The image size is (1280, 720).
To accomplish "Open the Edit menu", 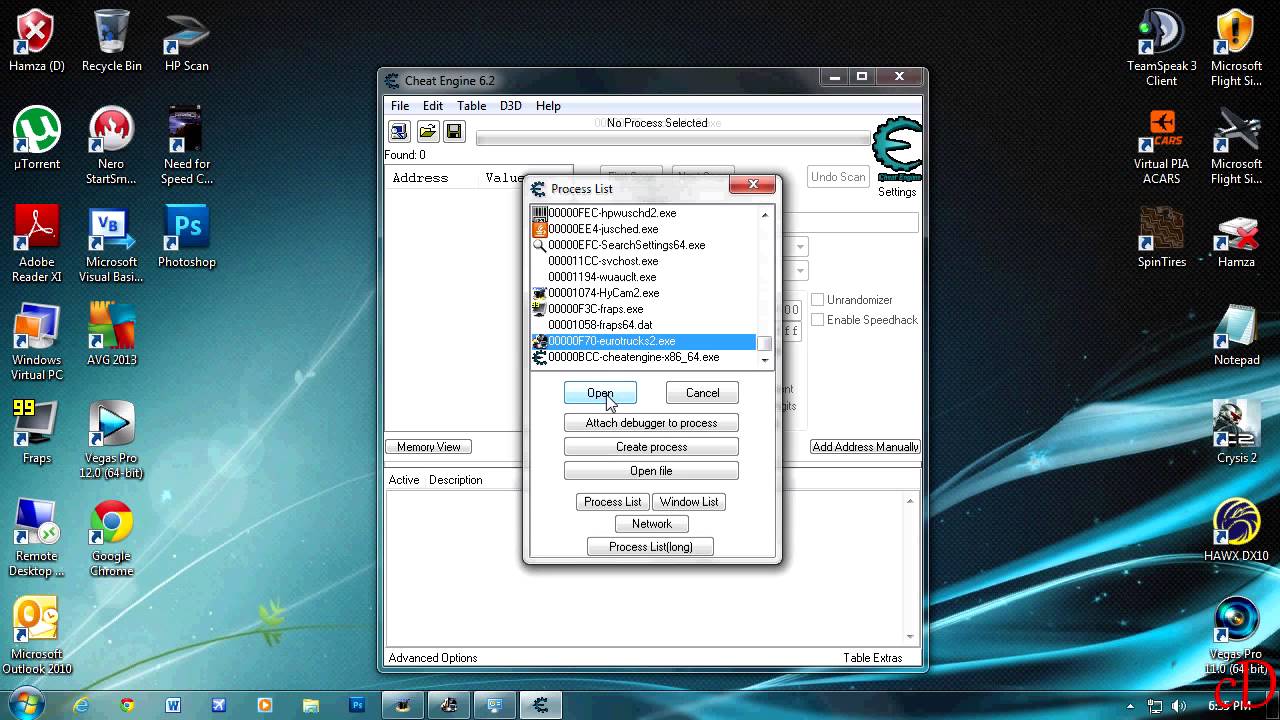I will [x=433, y=106].
